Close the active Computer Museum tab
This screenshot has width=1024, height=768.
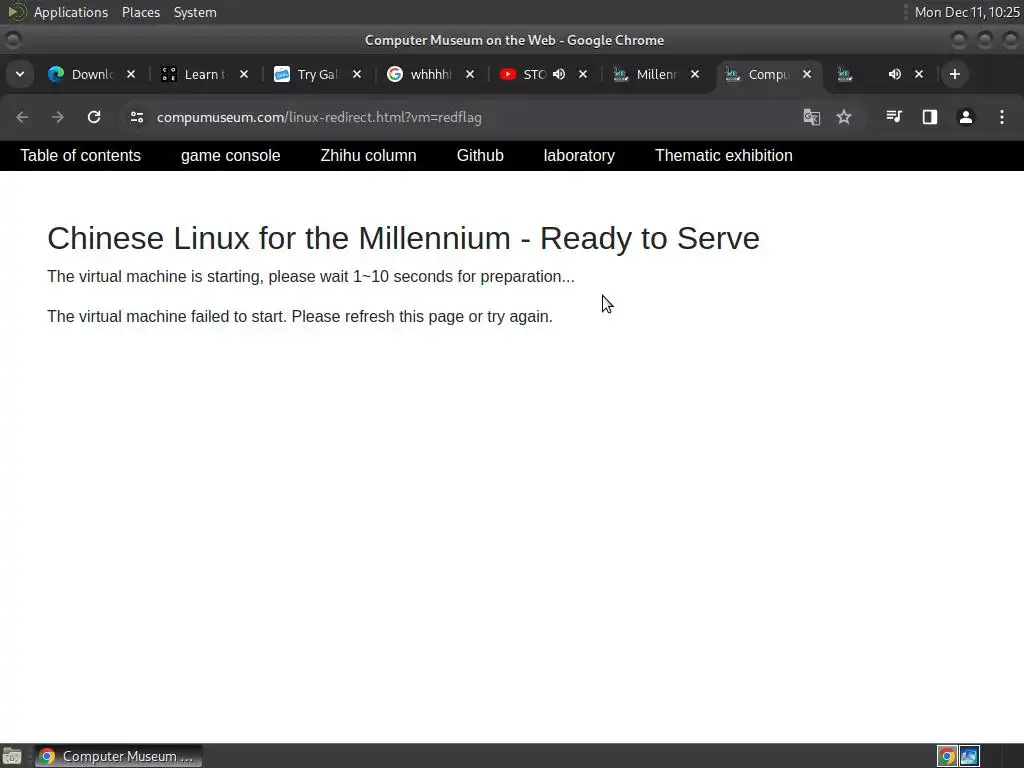click(x=807, y=74)
